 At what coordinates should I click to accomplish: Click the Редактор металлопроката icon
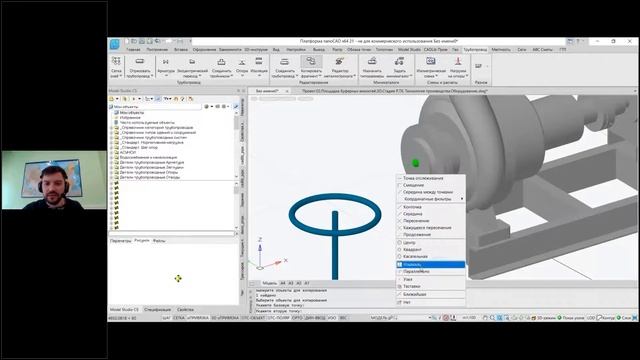coord(339,61)
